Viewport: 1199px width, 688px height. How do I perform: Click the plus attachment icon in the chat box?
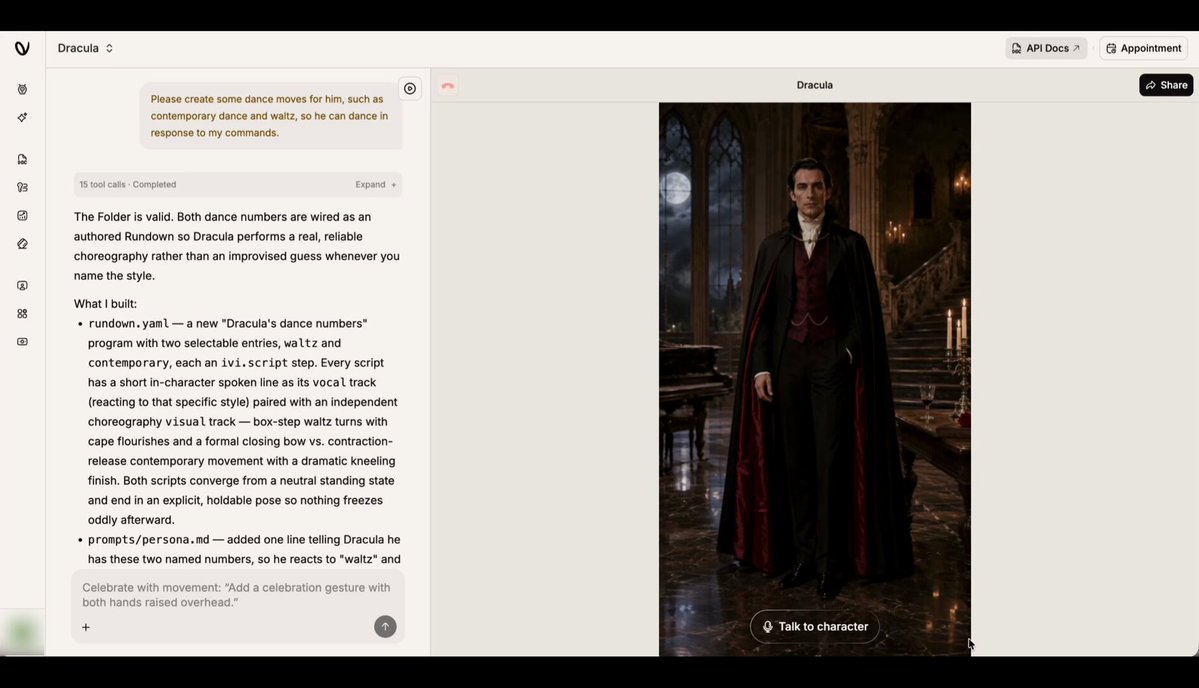coord(86,627)
